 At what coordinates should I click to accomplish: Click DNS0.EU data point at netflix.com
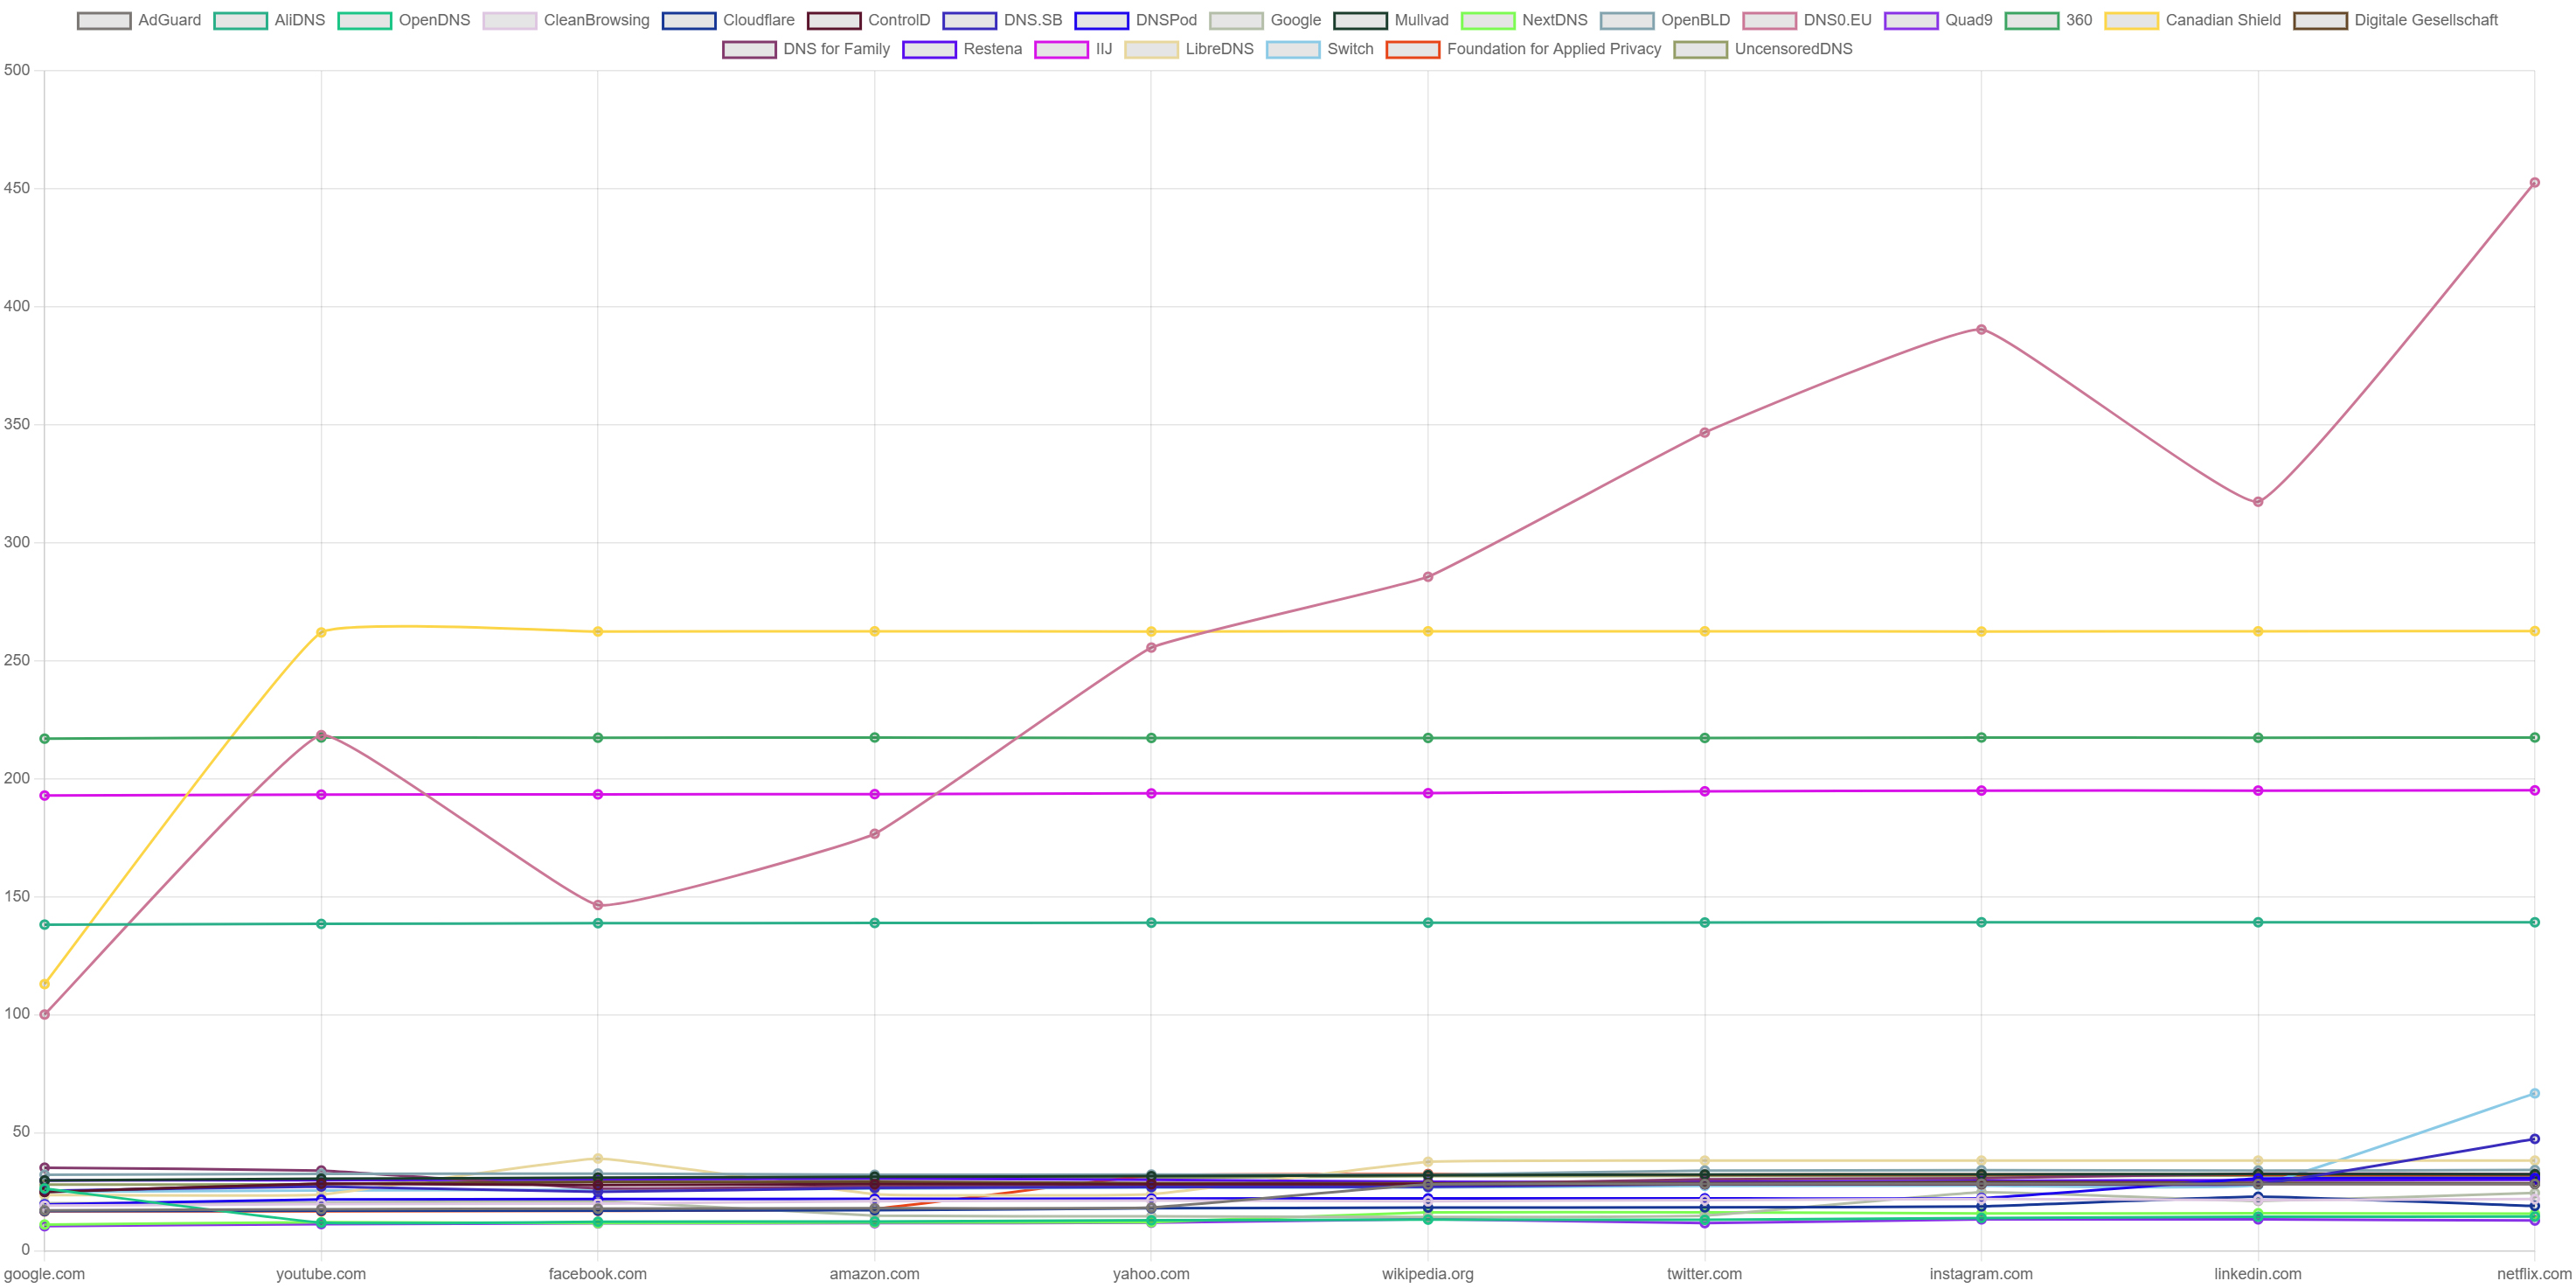2533,183
